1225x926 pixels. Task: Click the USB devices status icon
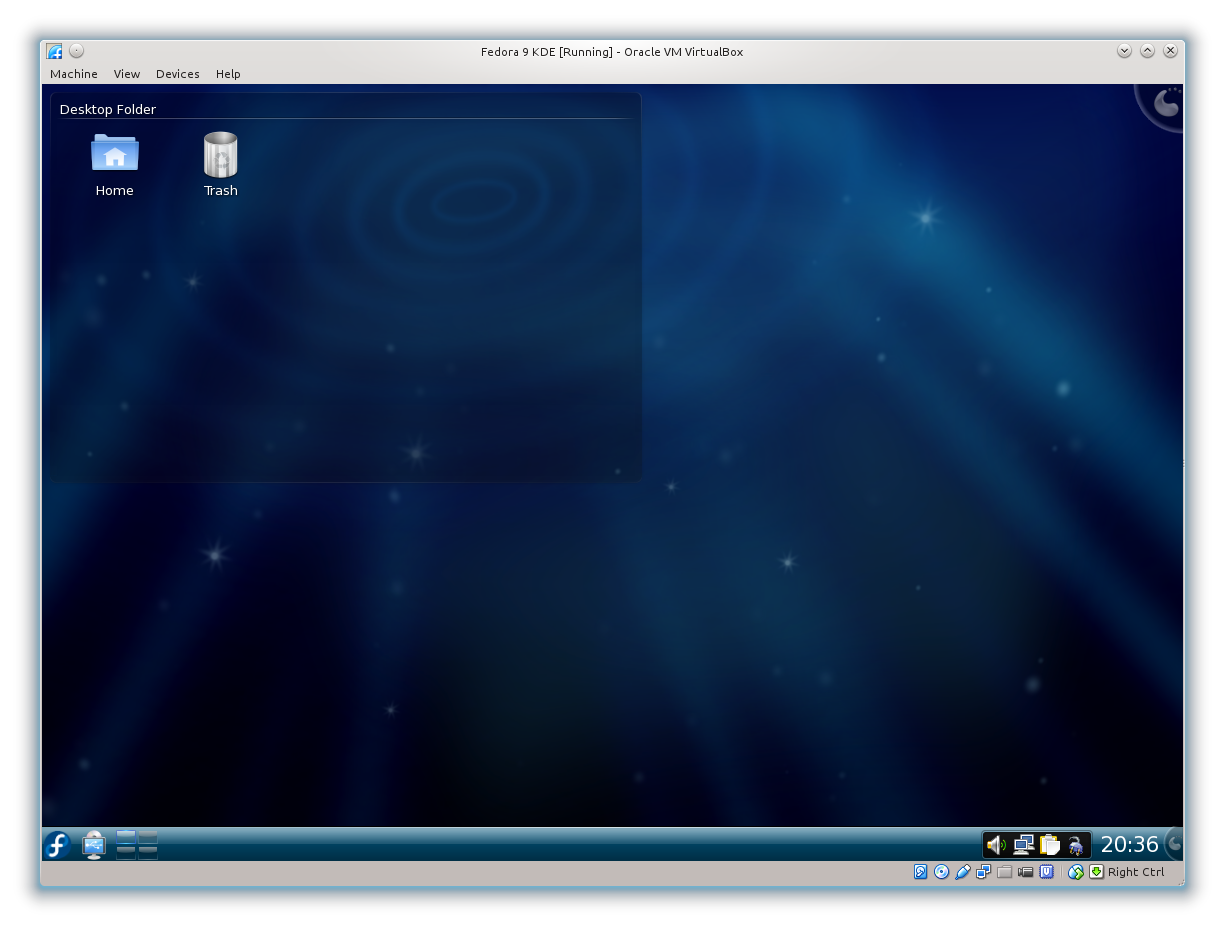click(x=963, y=872)
